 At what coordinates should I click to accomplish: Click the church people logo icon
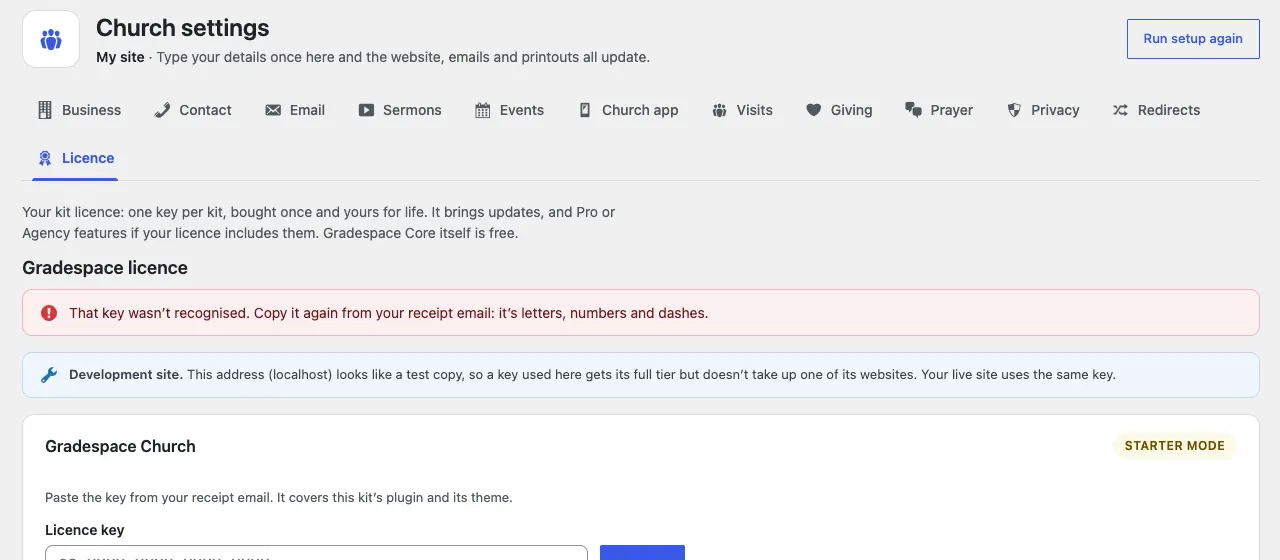pos(51,39)
